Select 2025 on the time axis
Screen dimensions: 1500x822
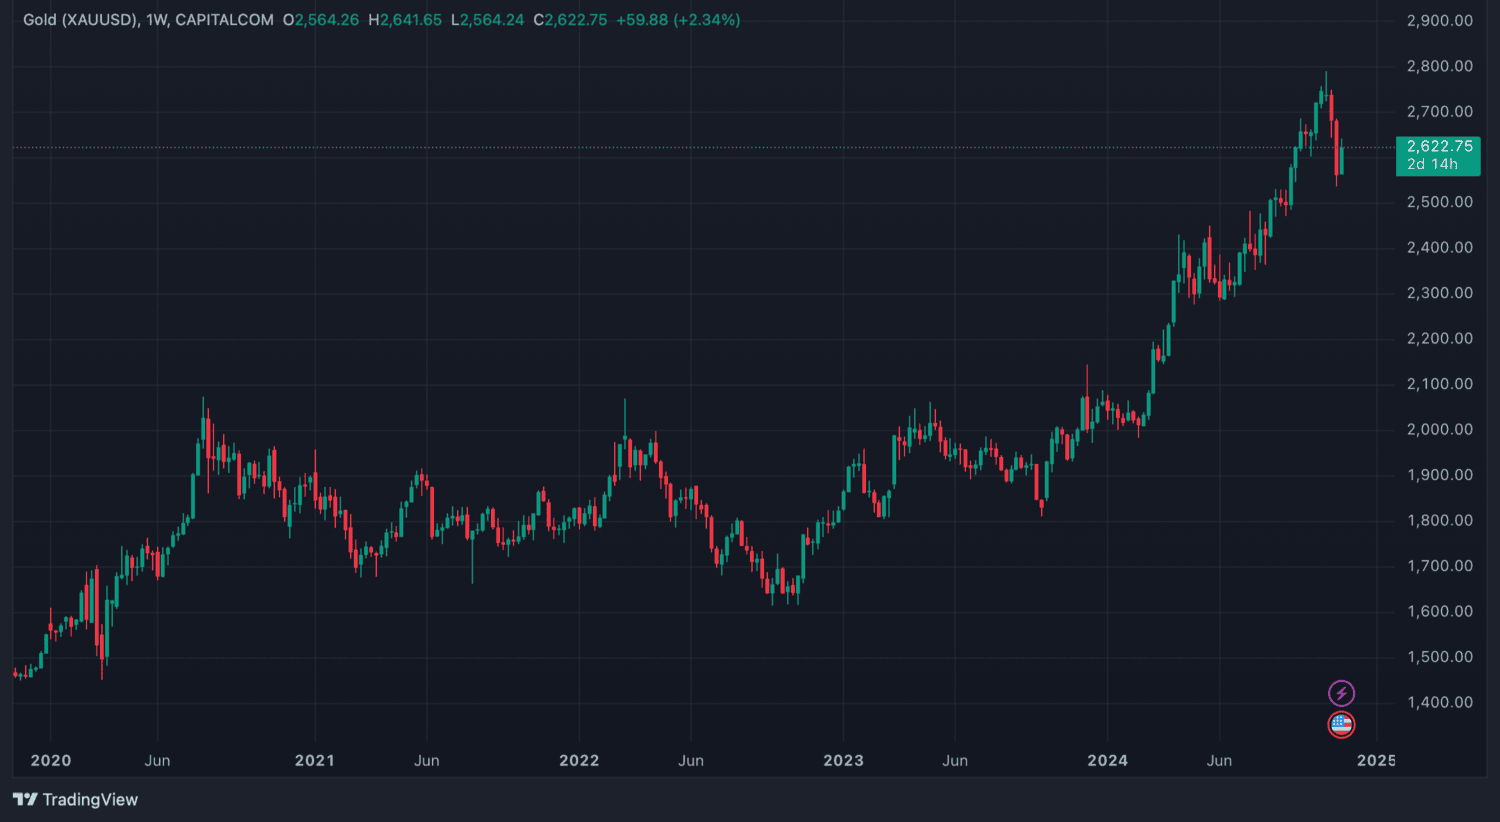[x=1376, y=760]
